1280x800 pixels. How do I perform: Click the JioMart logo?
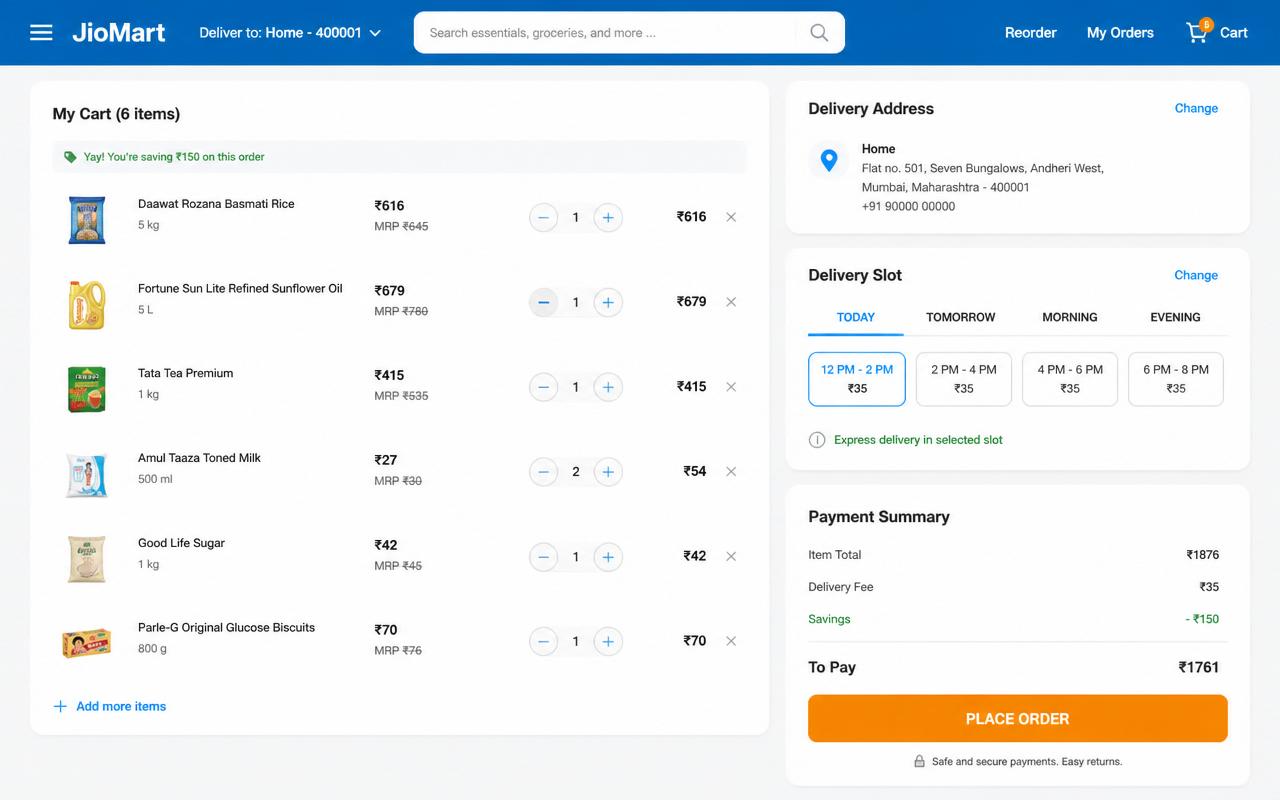[119, 33]
